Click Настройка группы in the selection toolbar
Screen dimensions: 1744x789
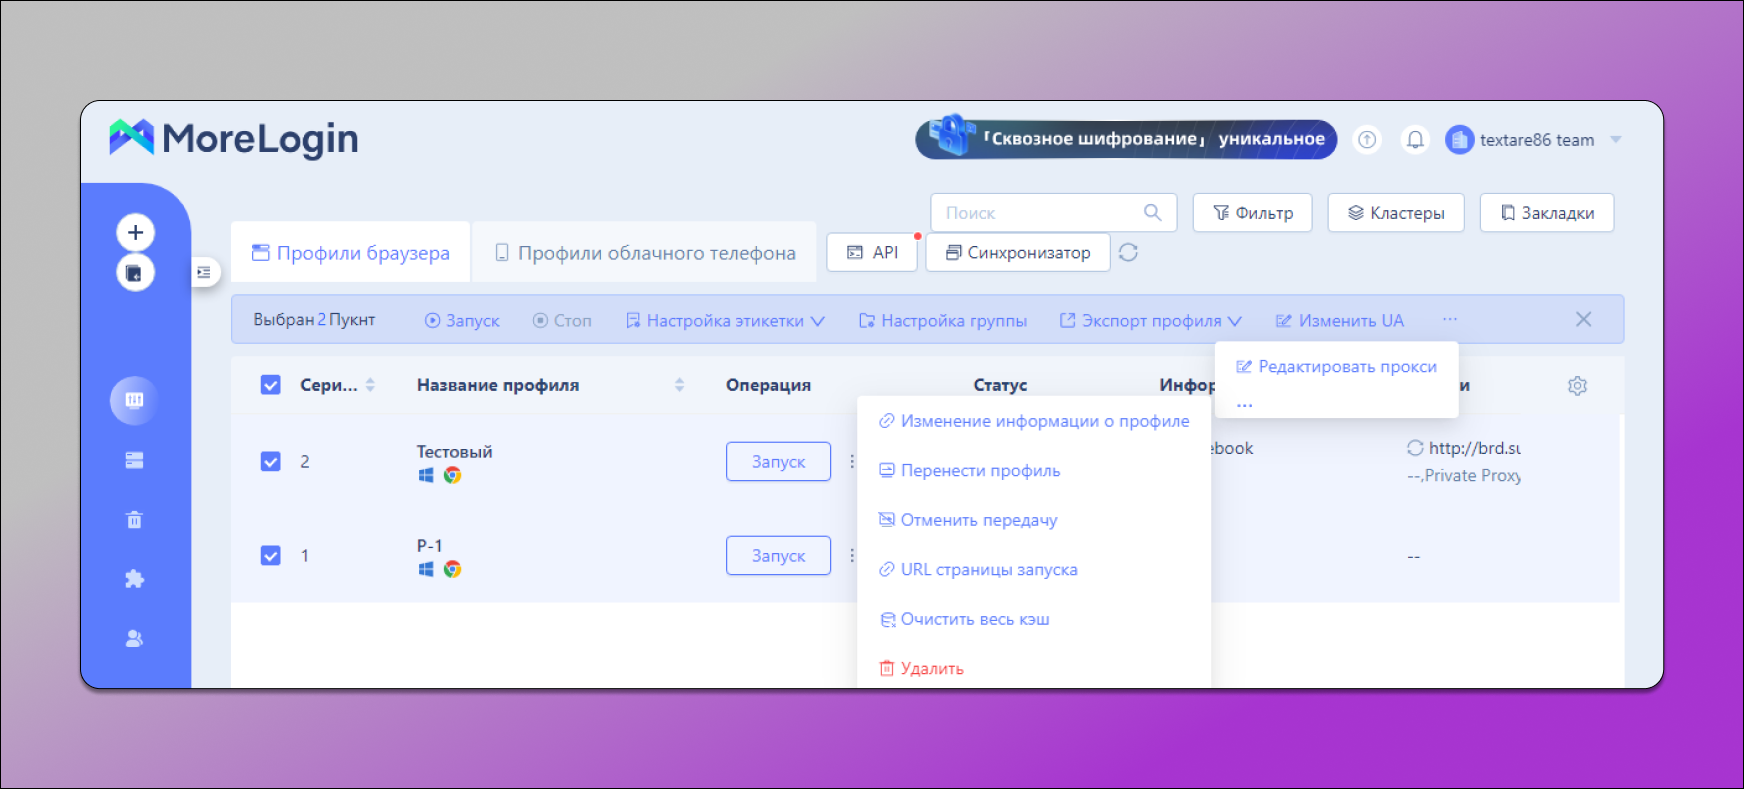click(x=943, y=320)
